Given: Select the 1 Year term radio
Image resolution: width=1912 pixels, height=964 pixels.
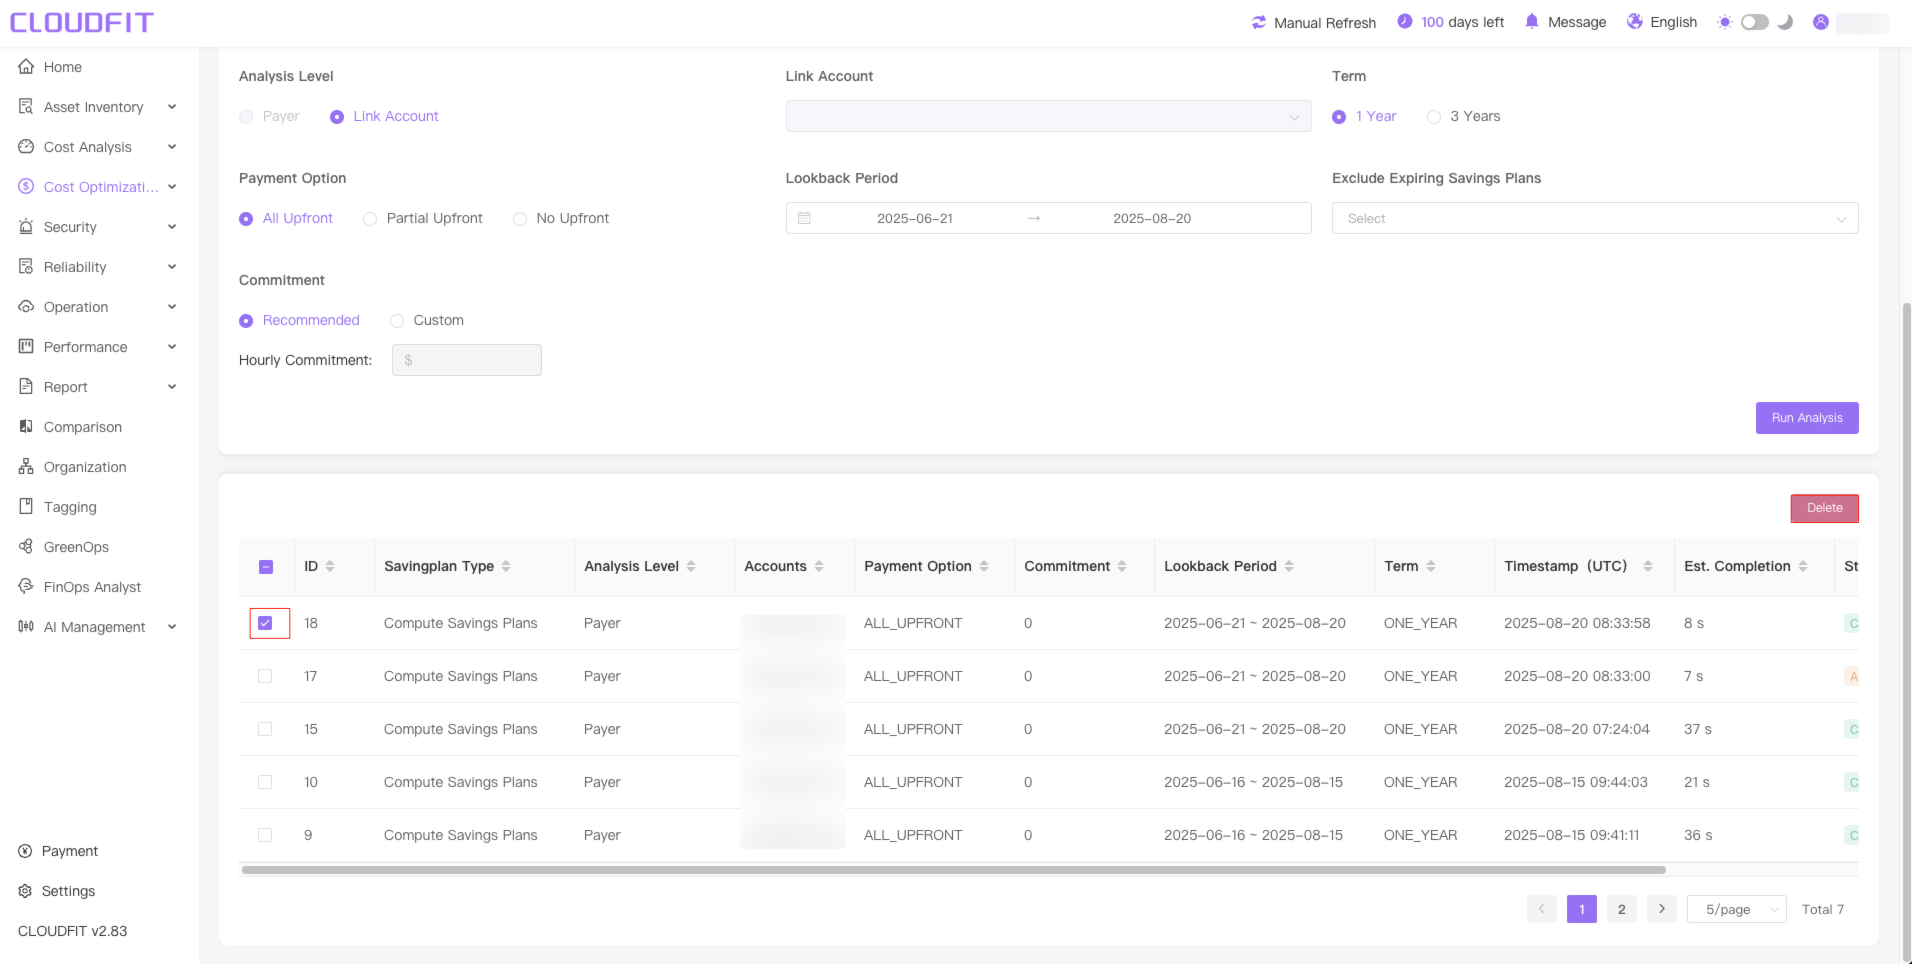Looking at the screenshot, I should 1339,117.
